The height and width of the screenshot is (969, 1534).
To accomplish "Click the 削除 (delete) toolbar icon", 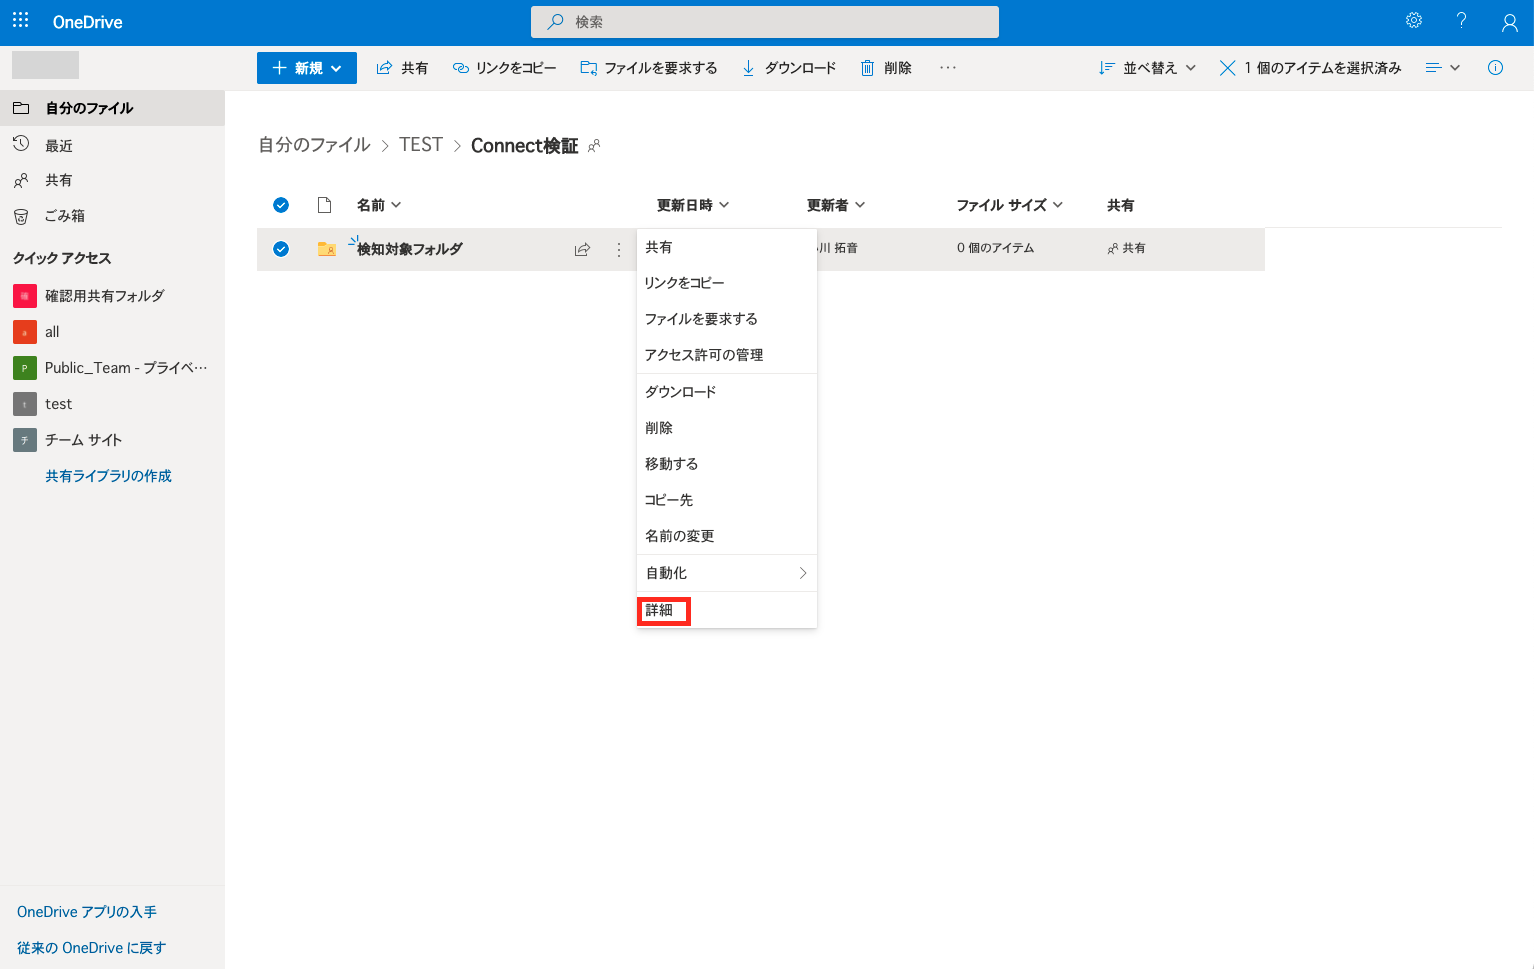I will coord(866,67).
